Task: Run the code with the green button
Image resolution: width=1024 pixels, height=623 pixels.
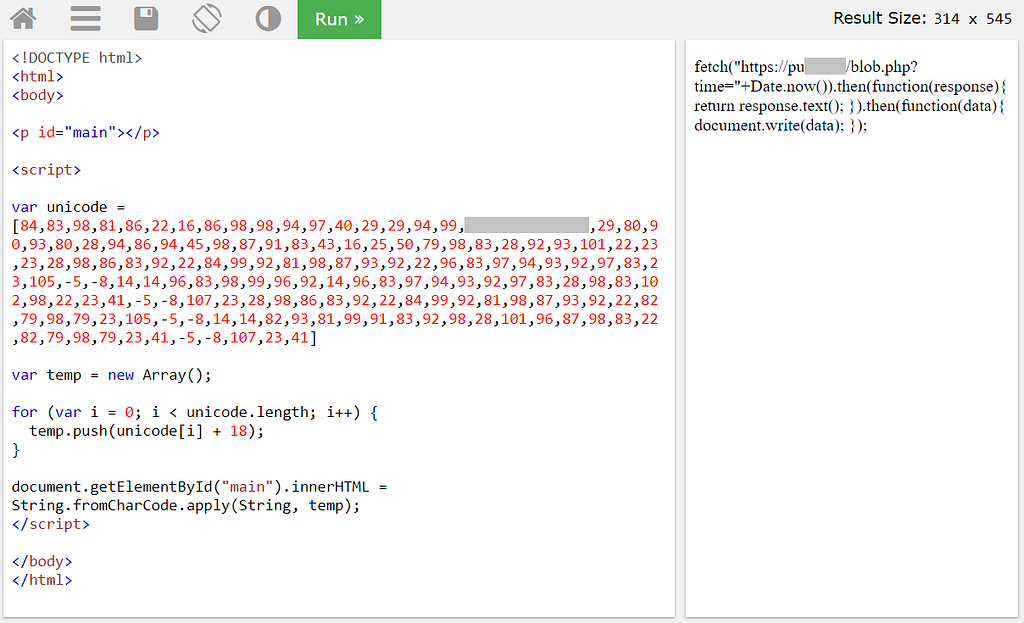Action: [339, 20]
